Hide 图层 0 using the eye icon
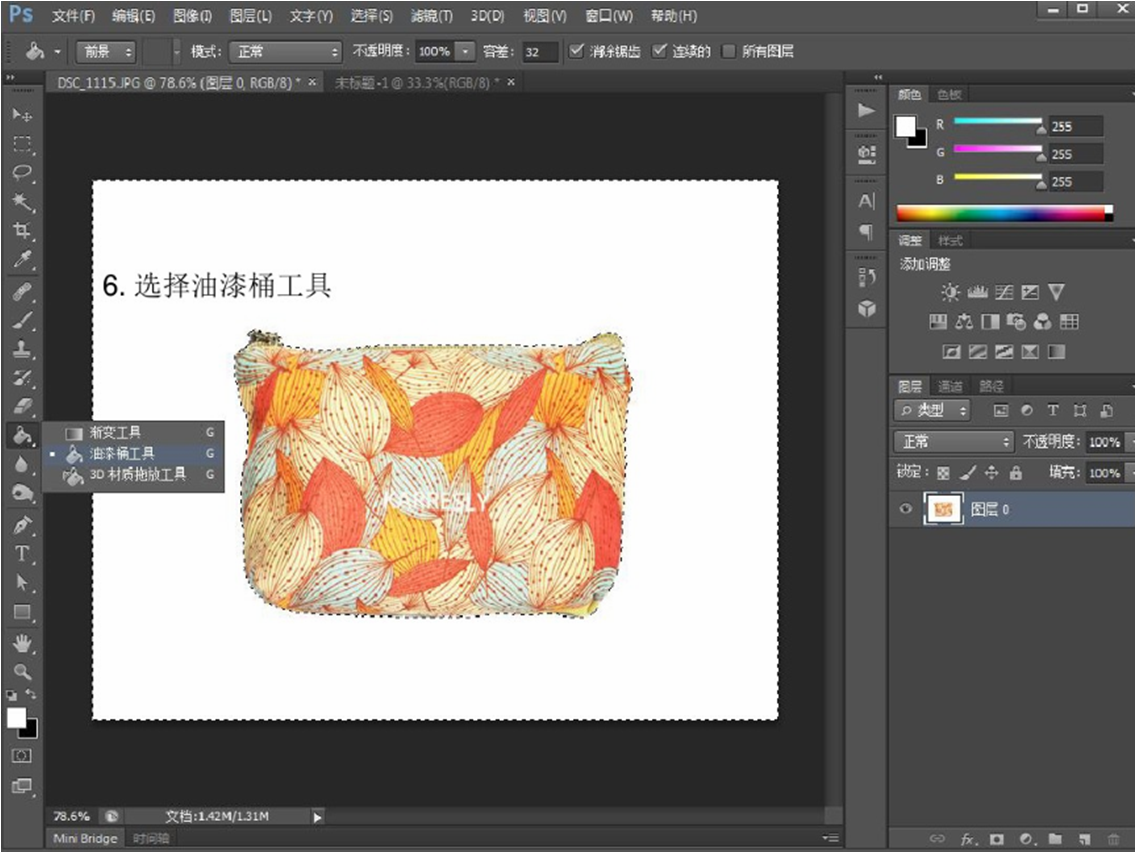1136x853 pixels. coord(906,509)
